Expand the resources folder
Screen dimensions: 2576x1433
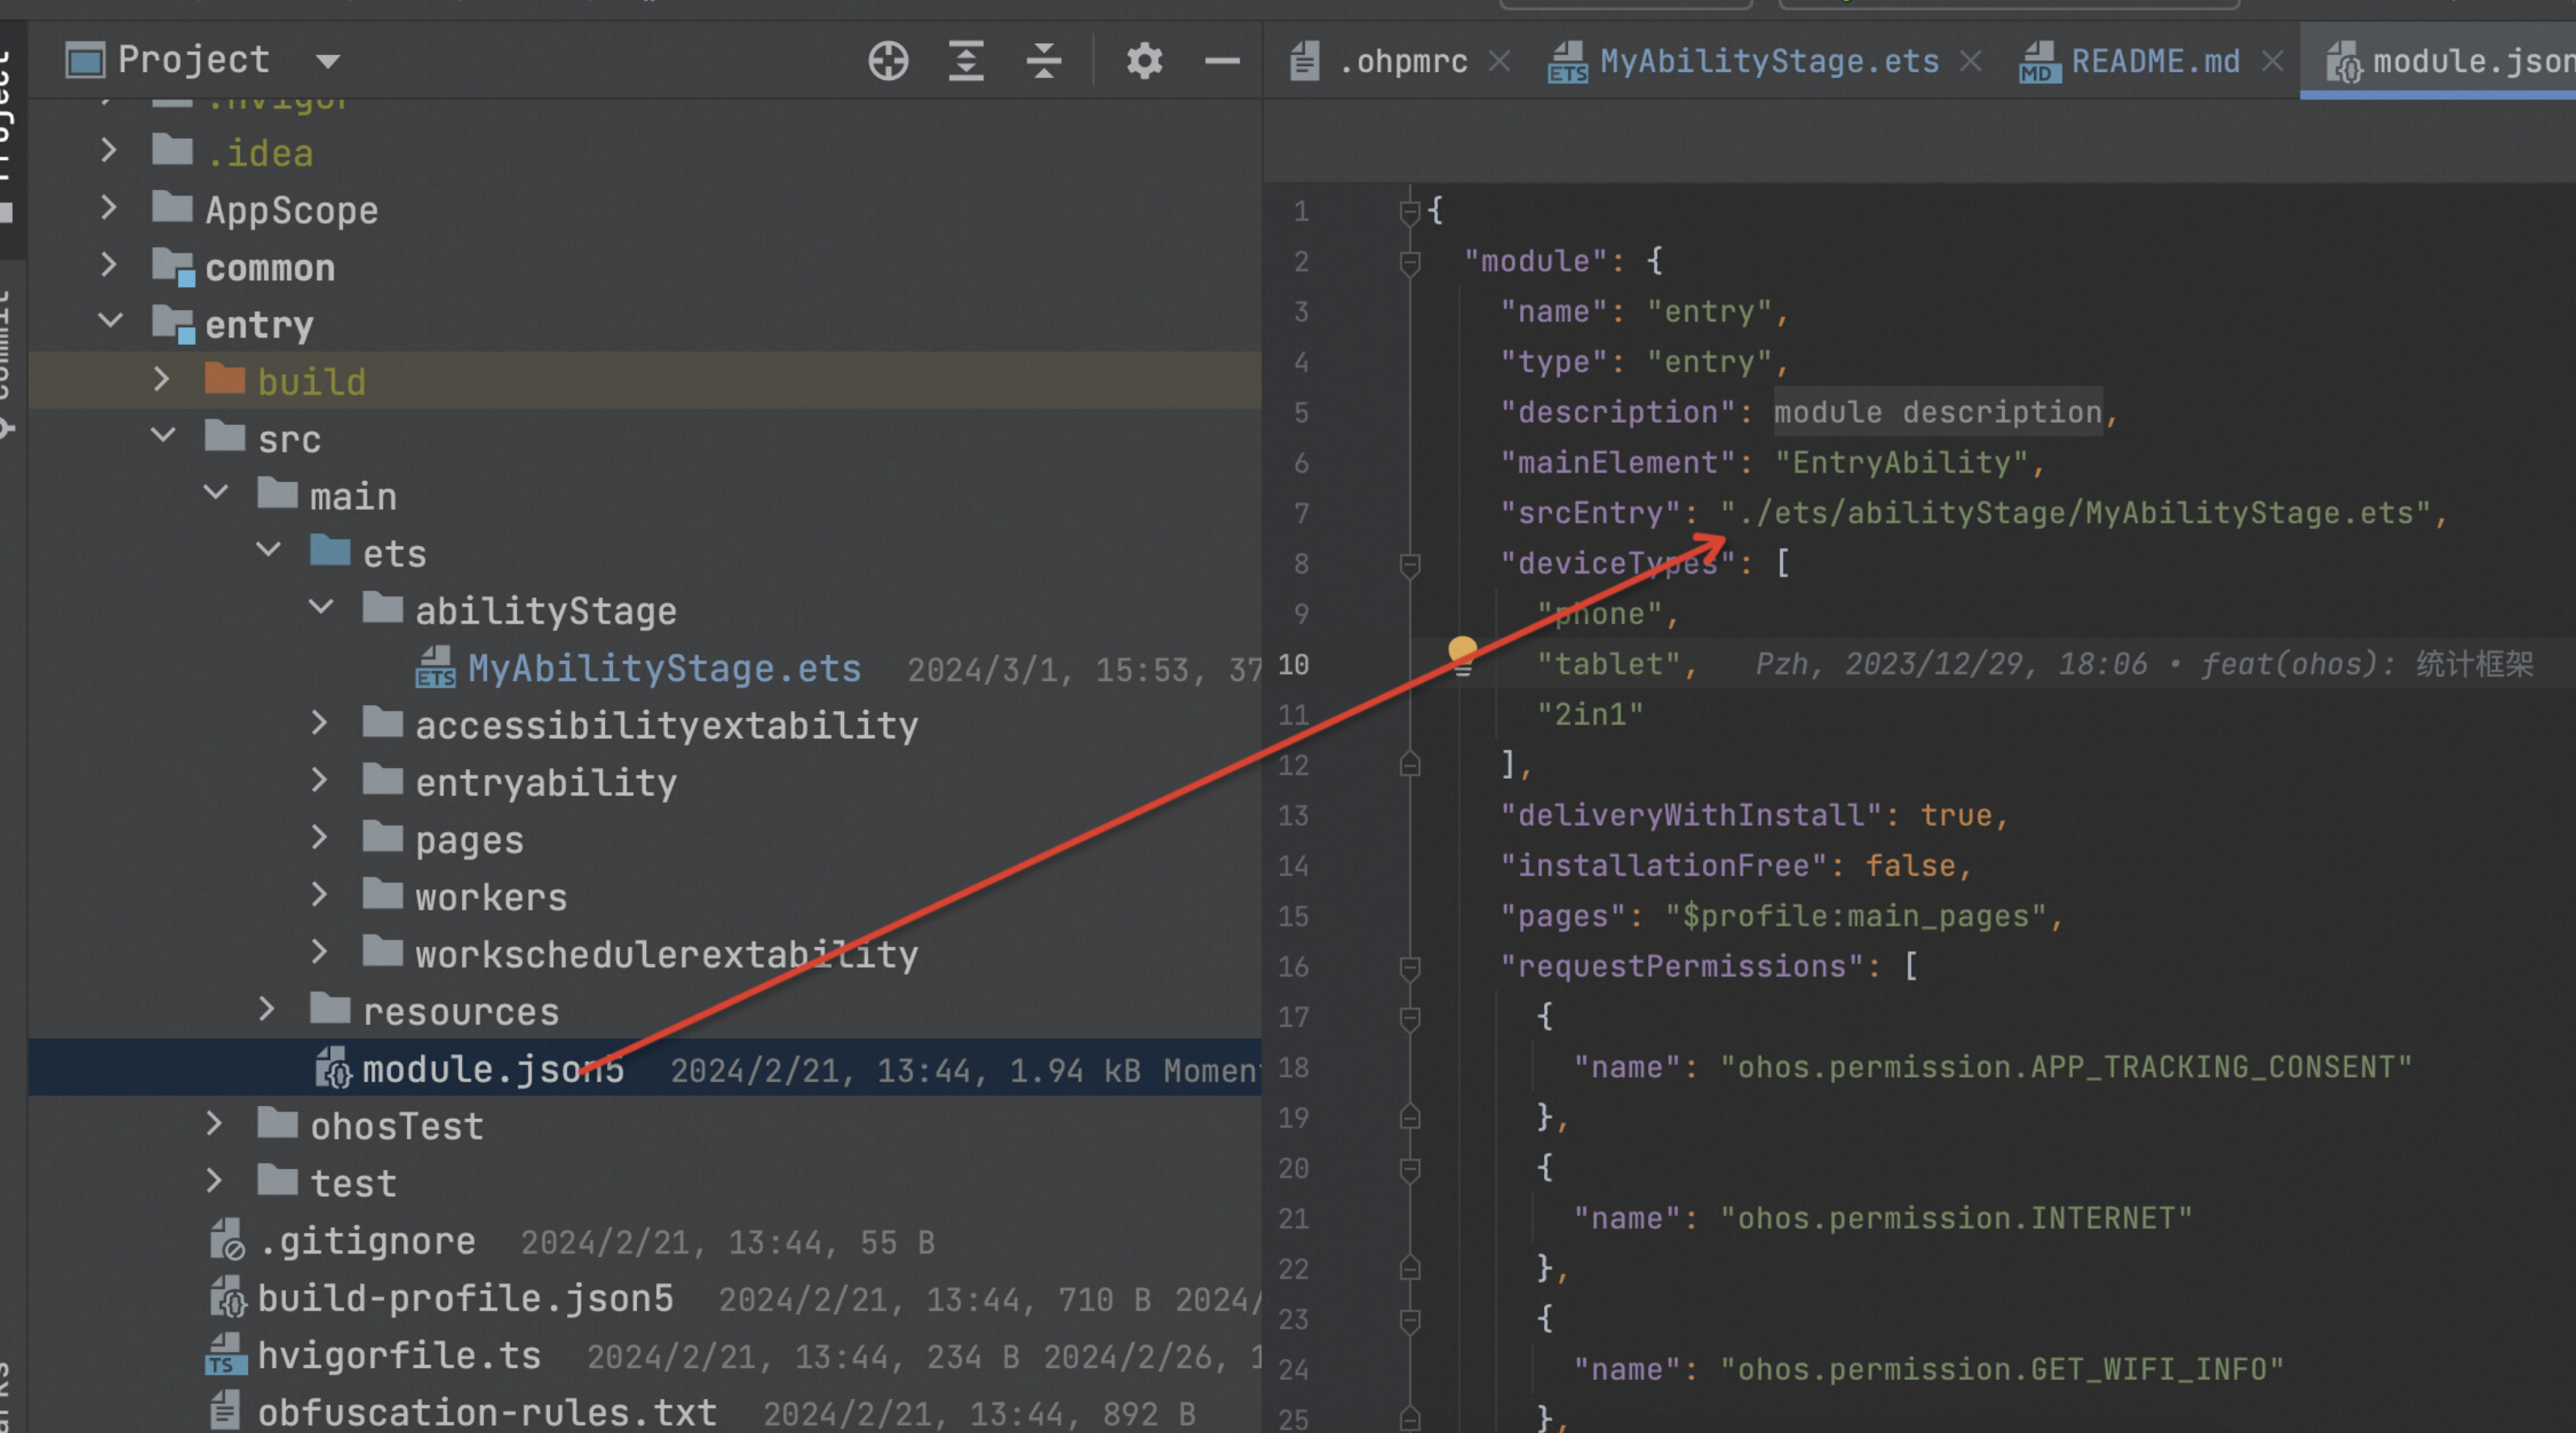click(266, 1009)
